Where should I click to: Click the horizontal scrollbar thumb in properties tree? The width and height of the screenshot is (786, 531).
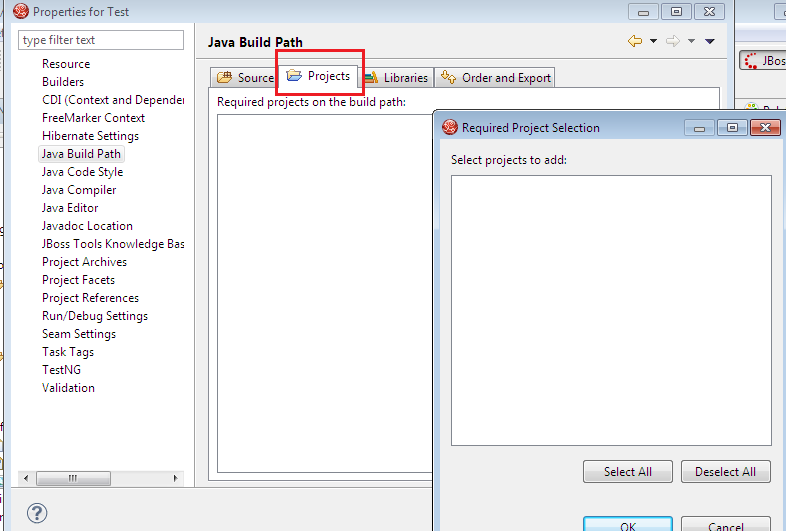[x=73, y=478]
